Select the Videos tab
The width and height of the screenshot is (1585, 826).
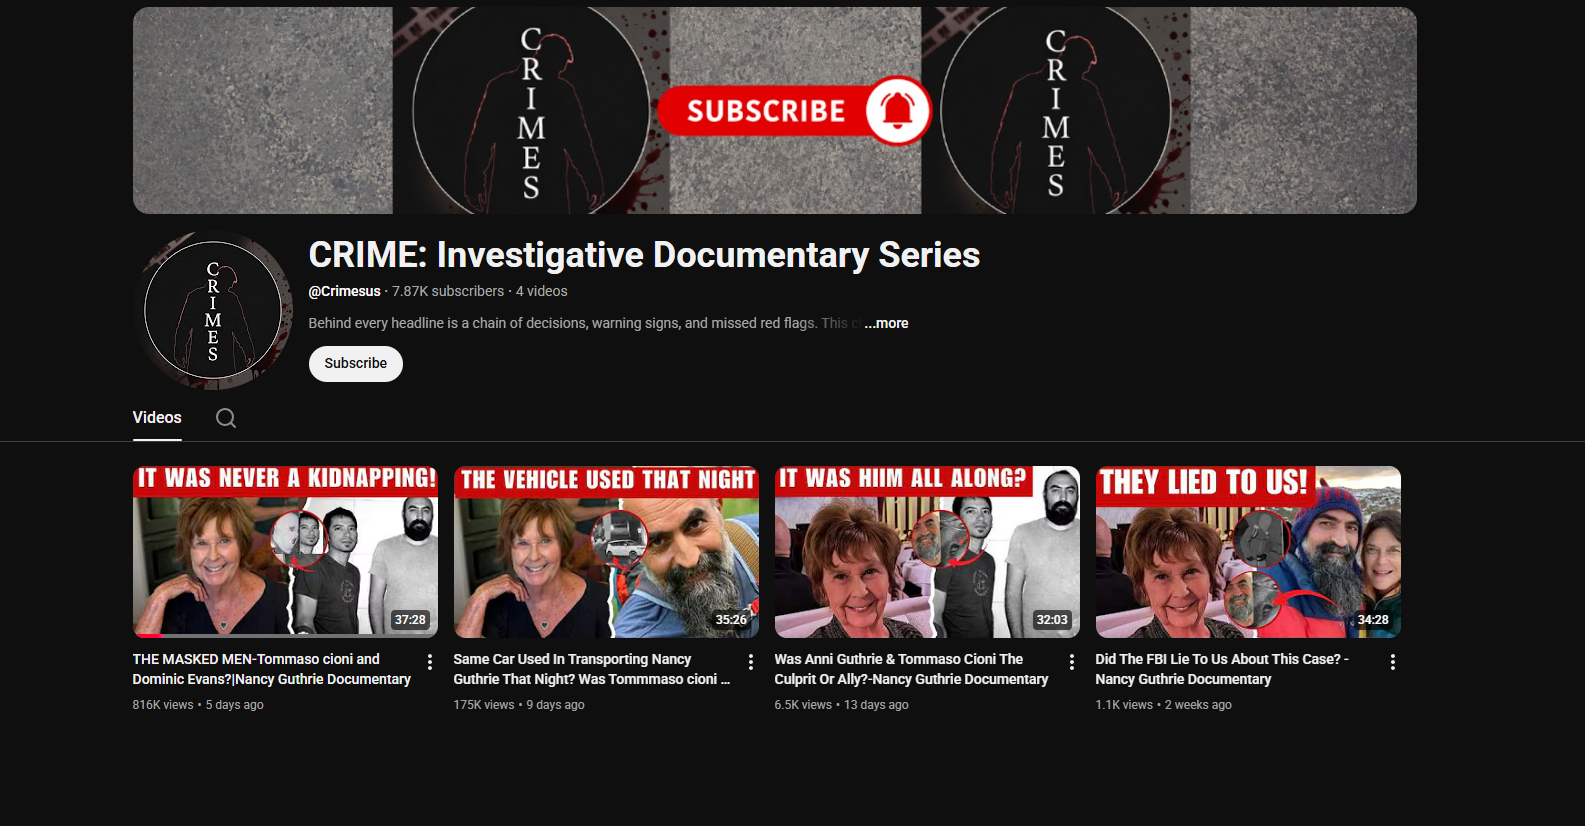coord(157,418)
